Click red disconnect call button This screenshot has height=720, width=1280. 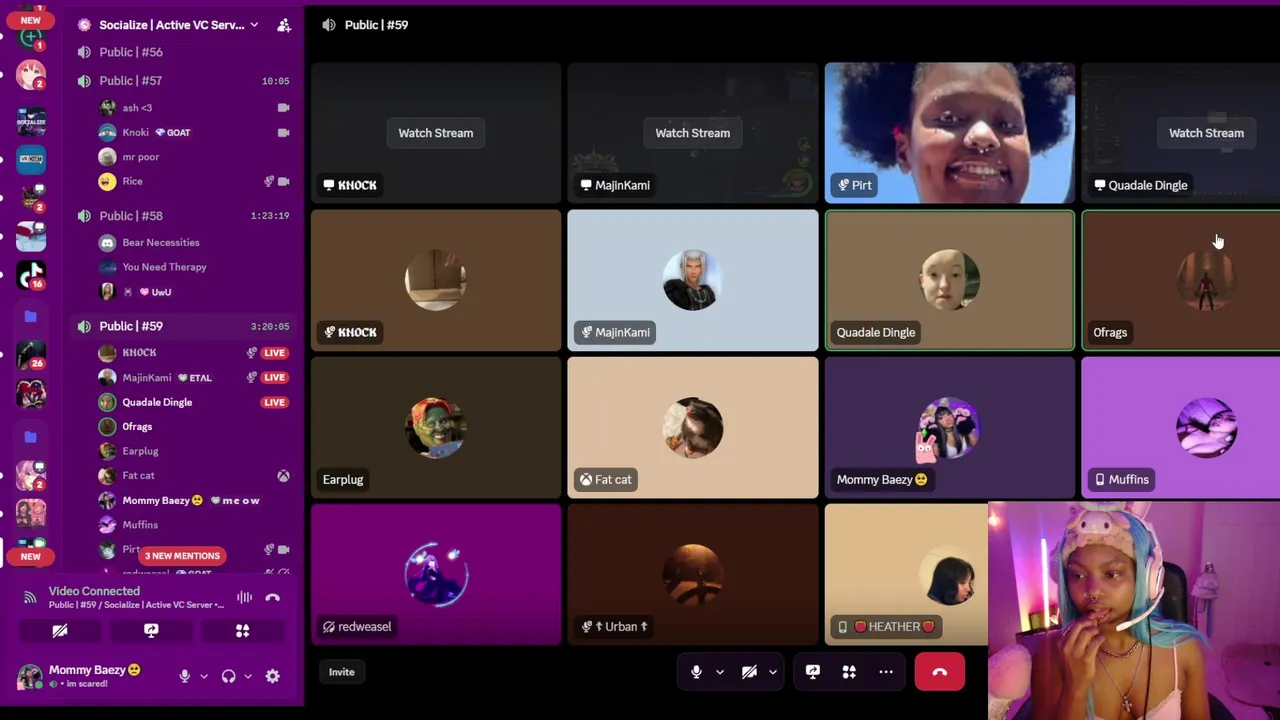pyautogui.click(x=939, y=672)
